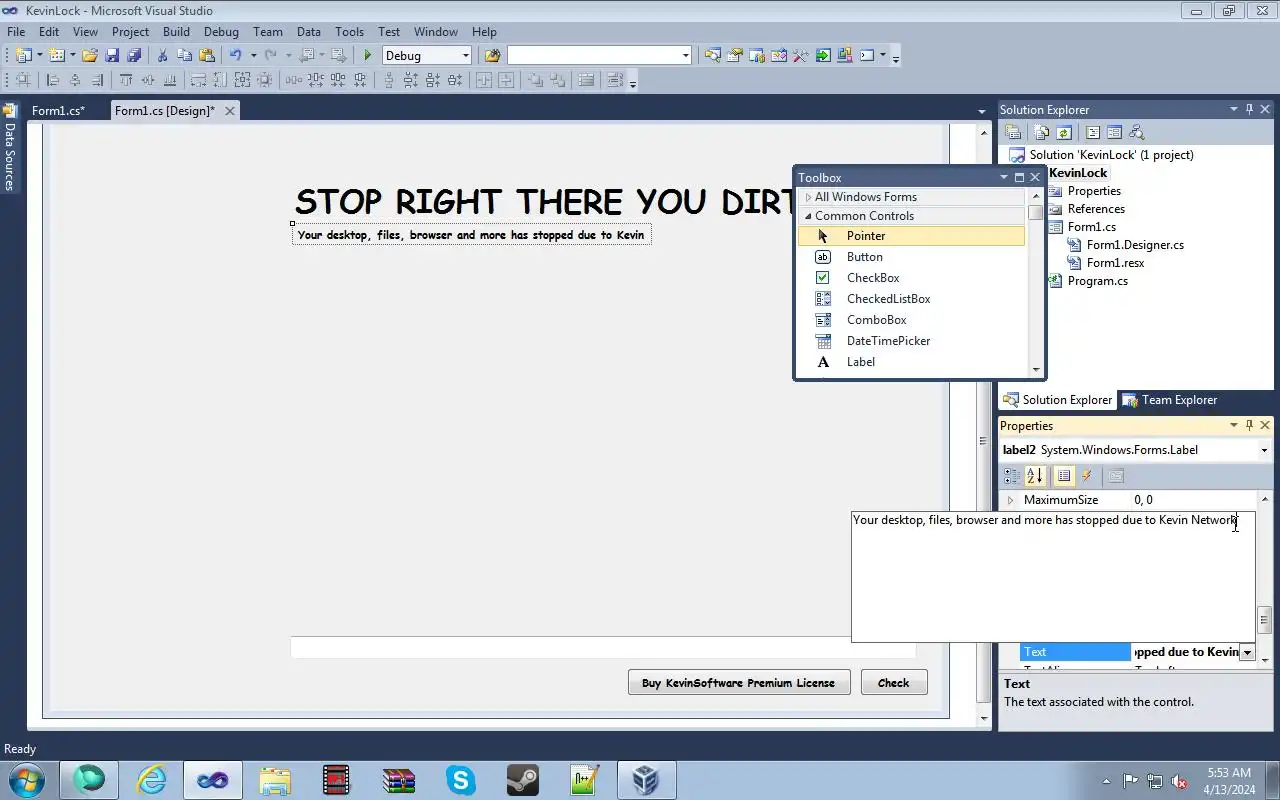The width and height of the screenshot is (1280, 800).
Task: Open the File menu
Action: 16,32
